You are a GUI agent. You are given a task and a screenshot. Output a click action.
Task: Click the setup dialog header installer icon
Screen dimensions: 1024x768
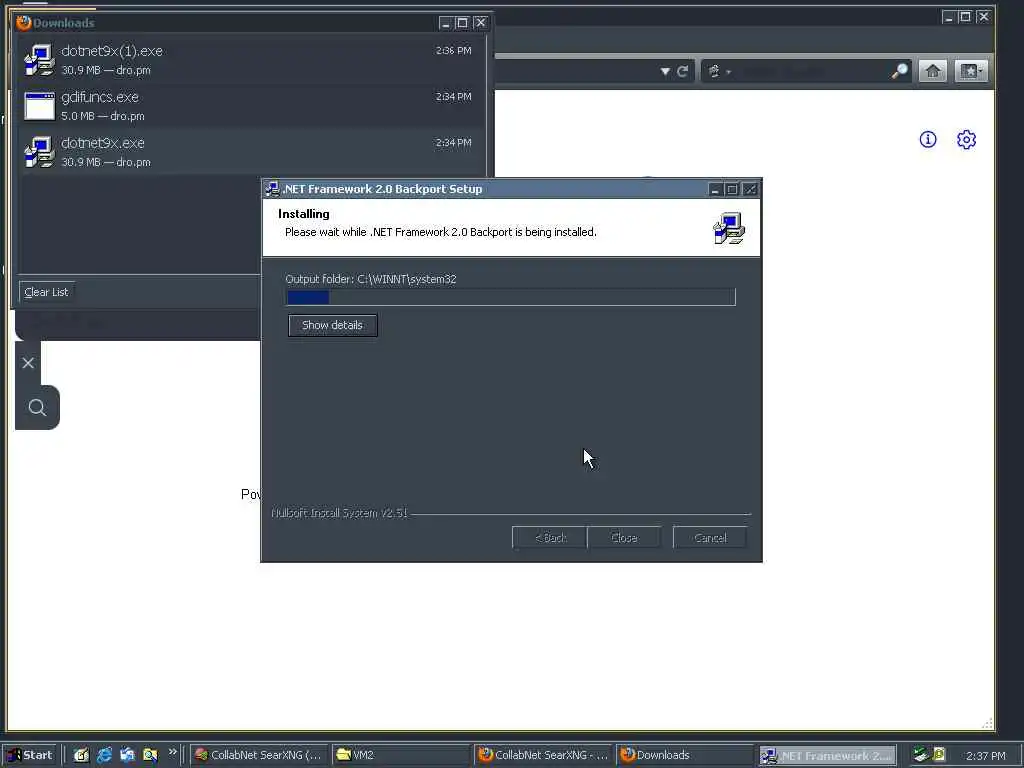point(729,228)
